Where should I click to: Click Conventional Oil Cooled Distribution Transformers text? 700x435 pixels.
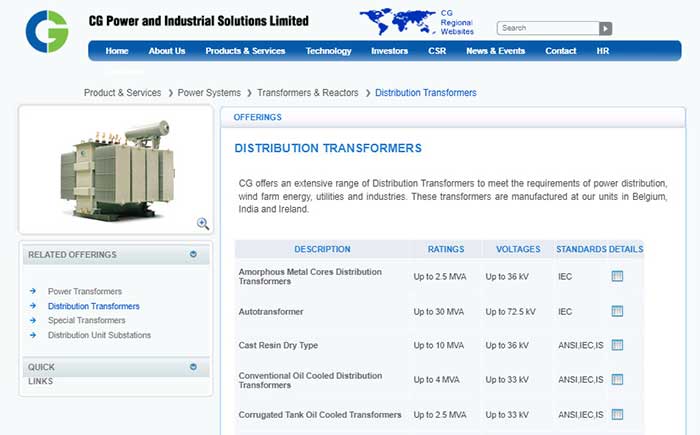[x=310, y=380]
